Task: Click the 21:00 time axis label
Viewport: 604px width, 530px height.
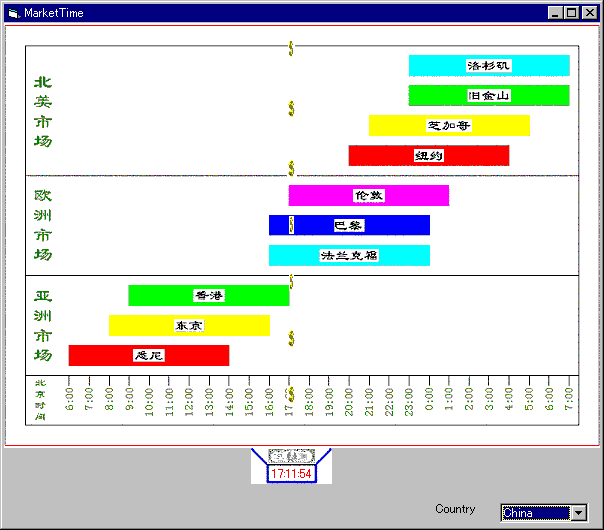Action: (369, 402)
